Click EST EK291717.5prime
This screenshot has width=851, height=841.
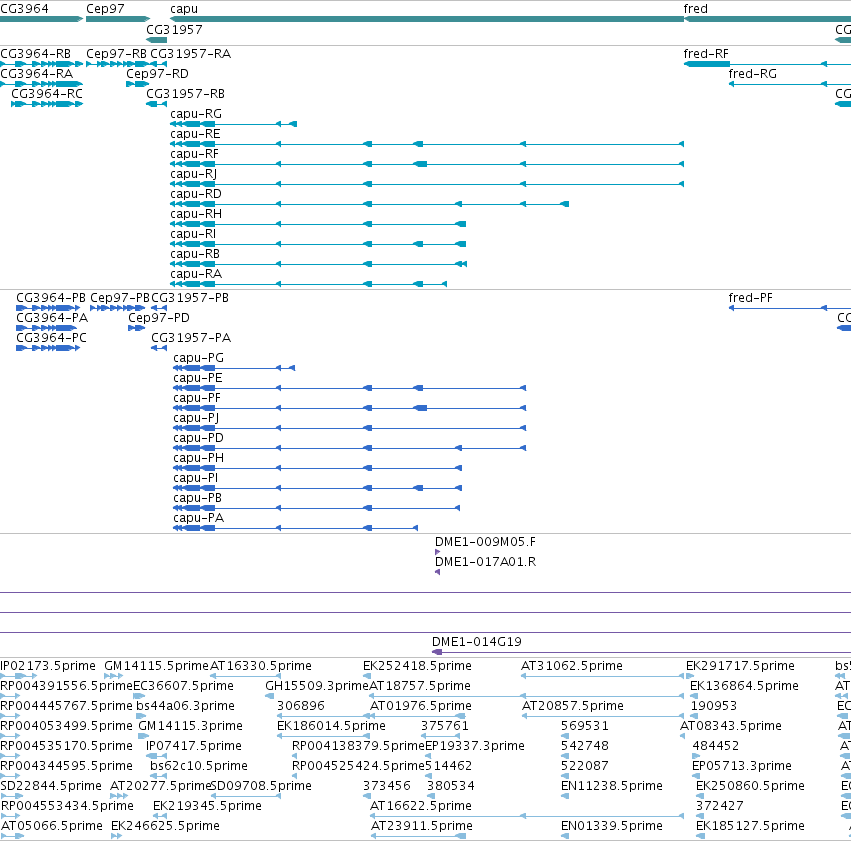pos(740,666)
